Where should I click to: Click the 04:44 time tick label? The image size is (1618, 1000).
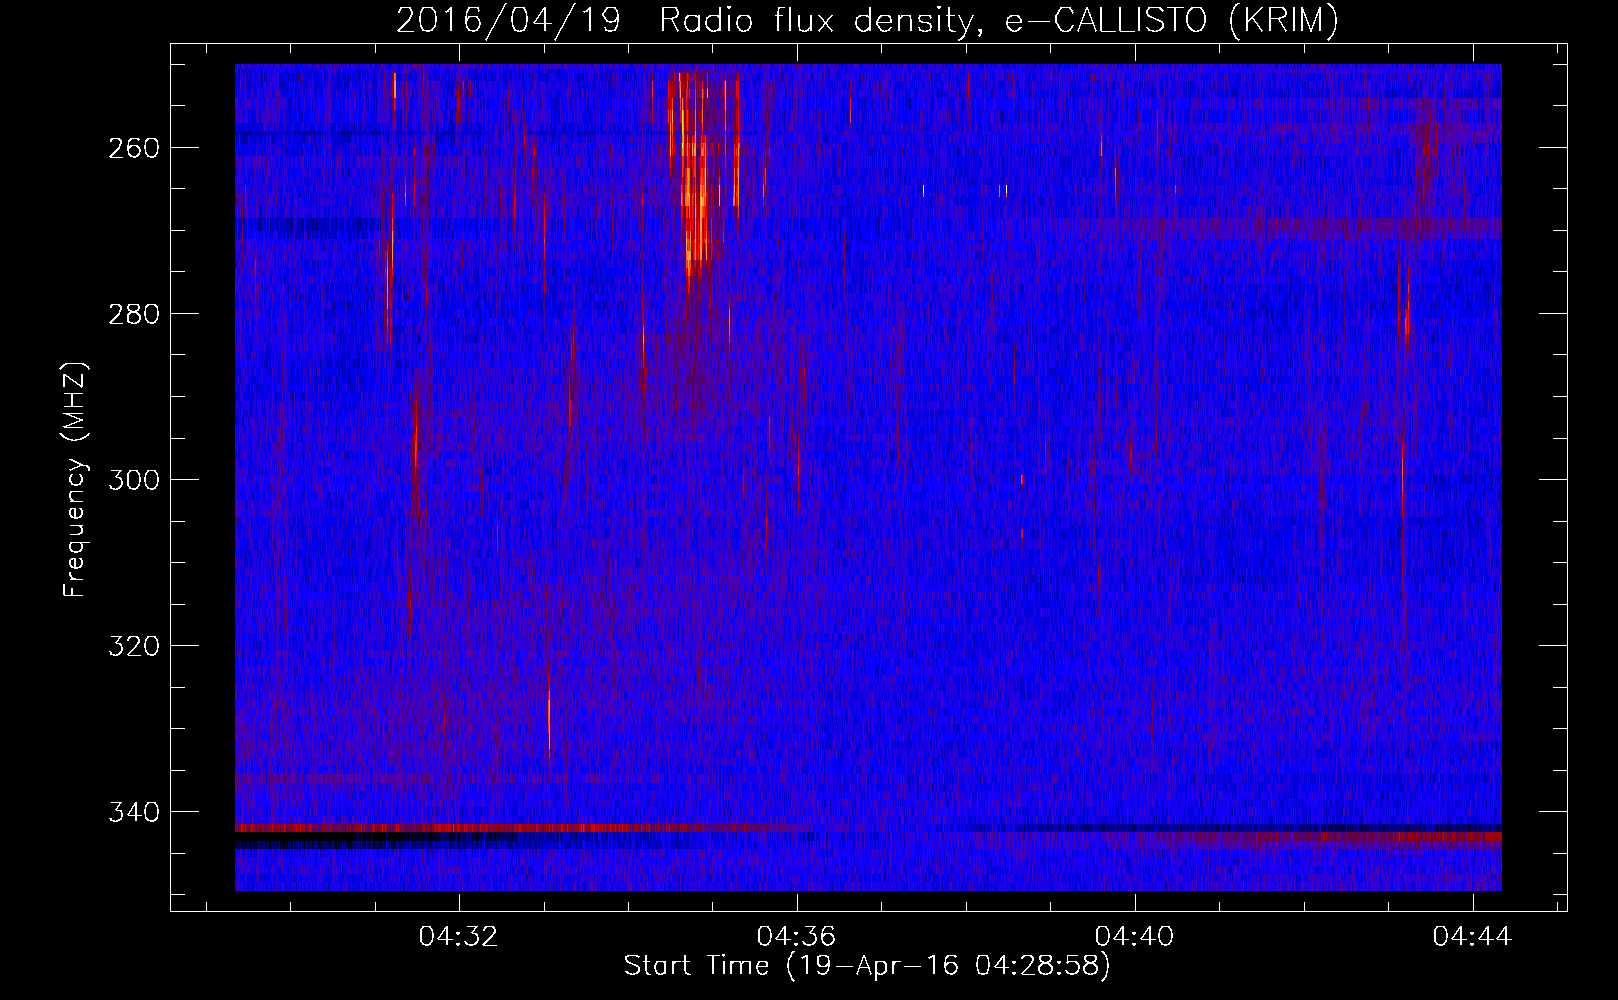click(1473, 937)
